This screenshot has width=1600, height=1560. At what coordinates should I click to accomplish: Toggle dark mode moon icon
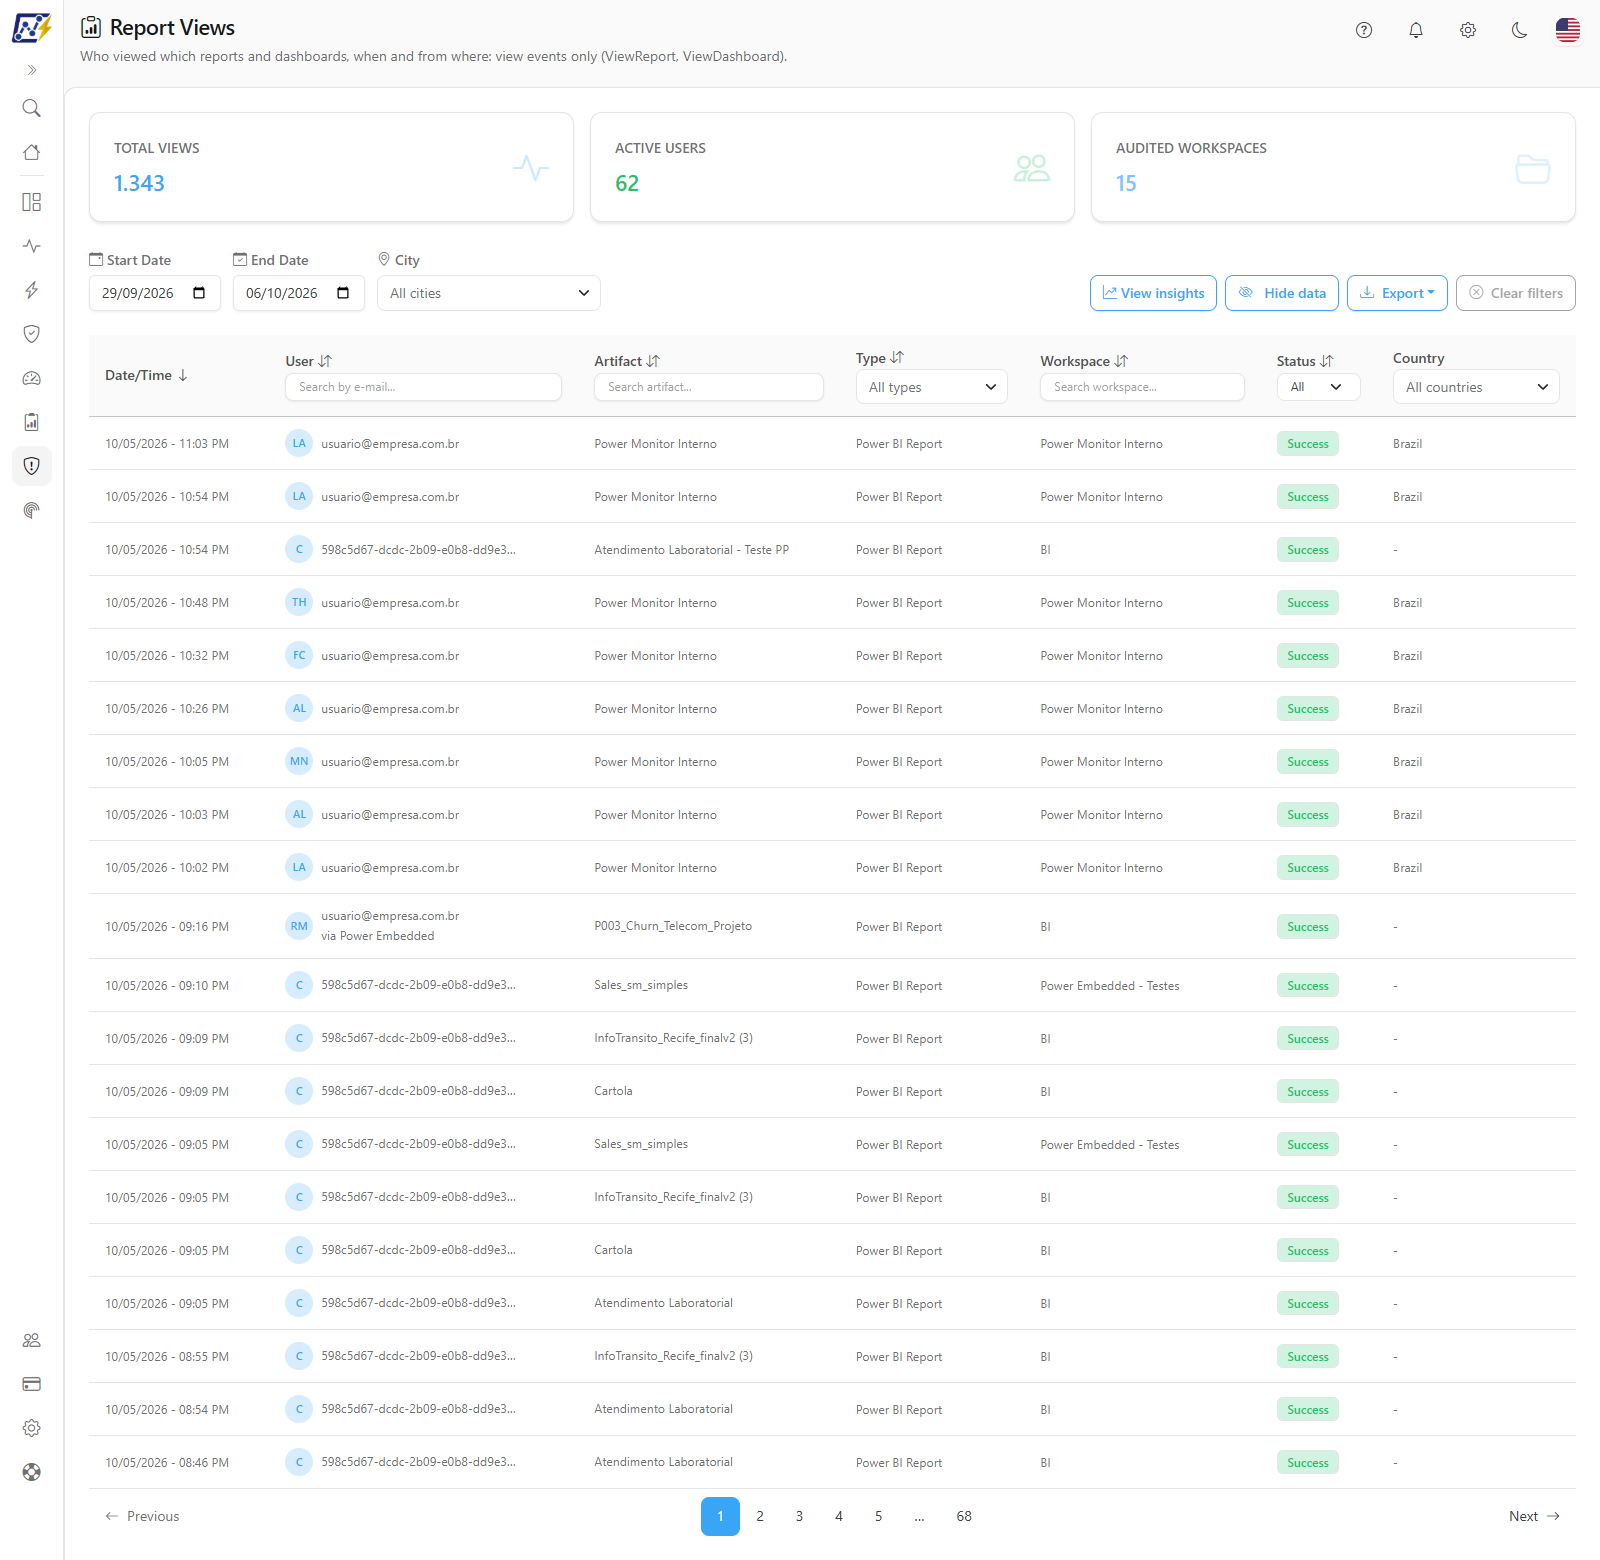click(x=1520, y=30)
